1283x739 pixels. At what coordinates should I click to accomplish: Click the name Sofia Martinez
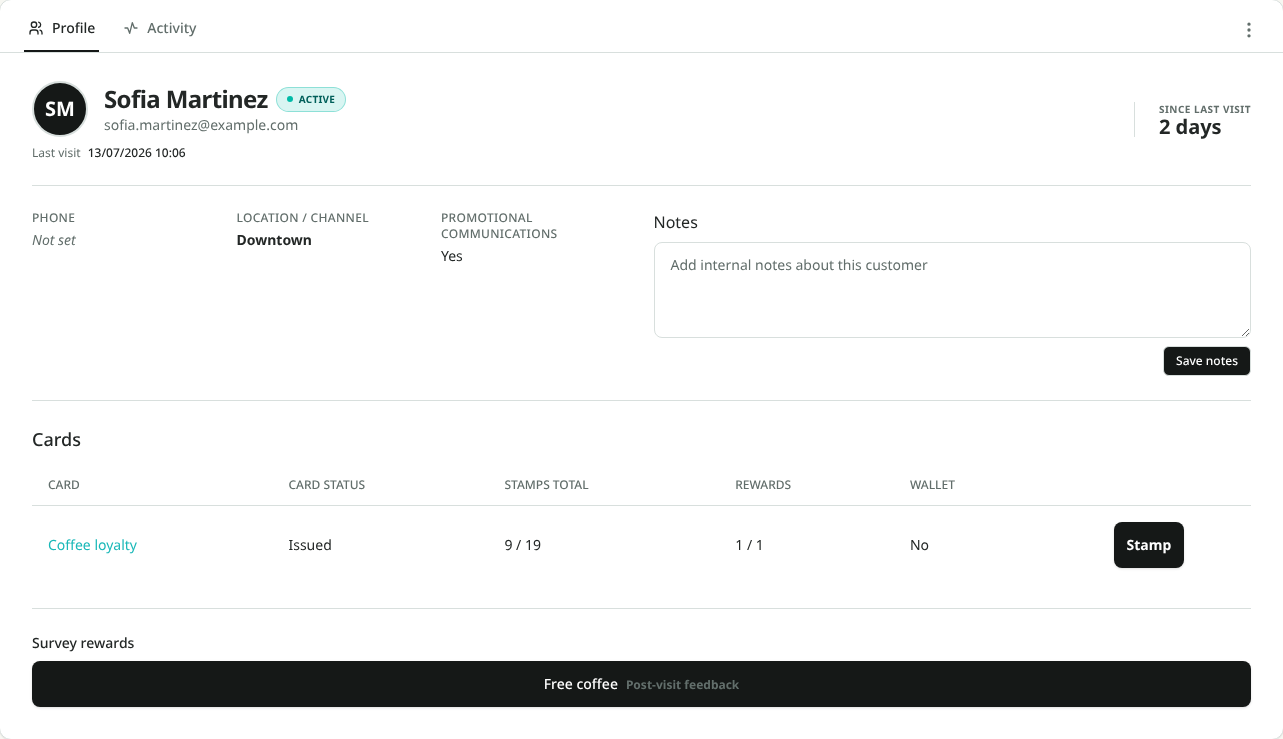(x=186, y=99)
